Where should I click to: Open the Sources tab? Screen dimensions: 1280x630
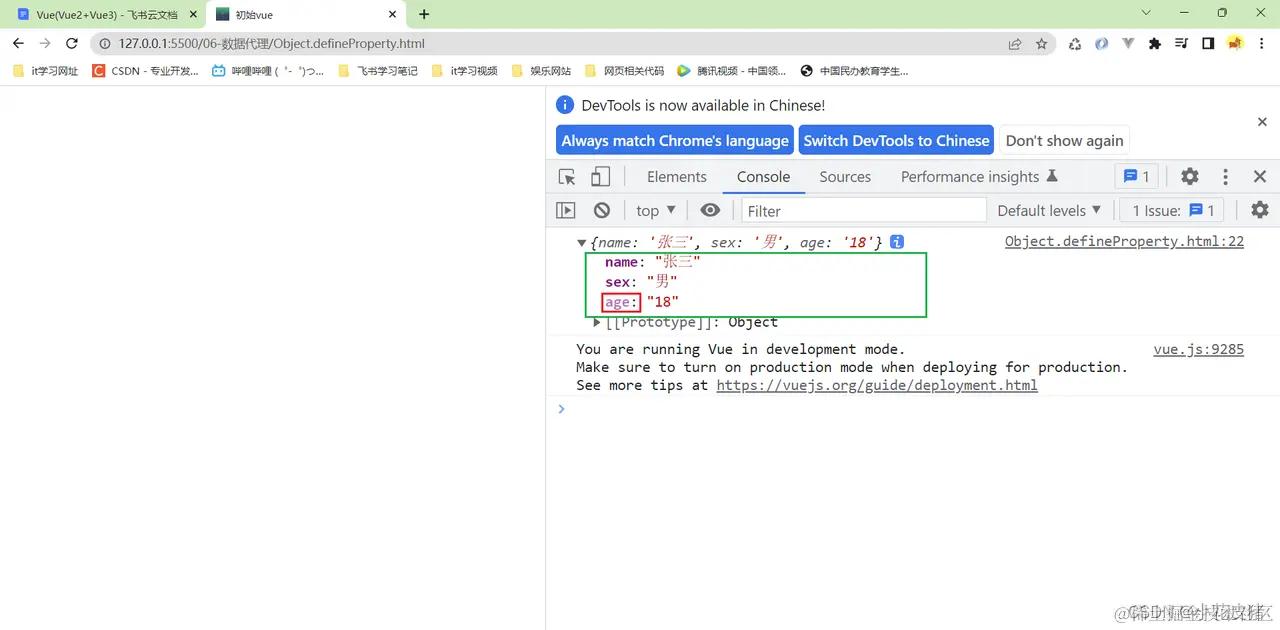tap(845, 177)
